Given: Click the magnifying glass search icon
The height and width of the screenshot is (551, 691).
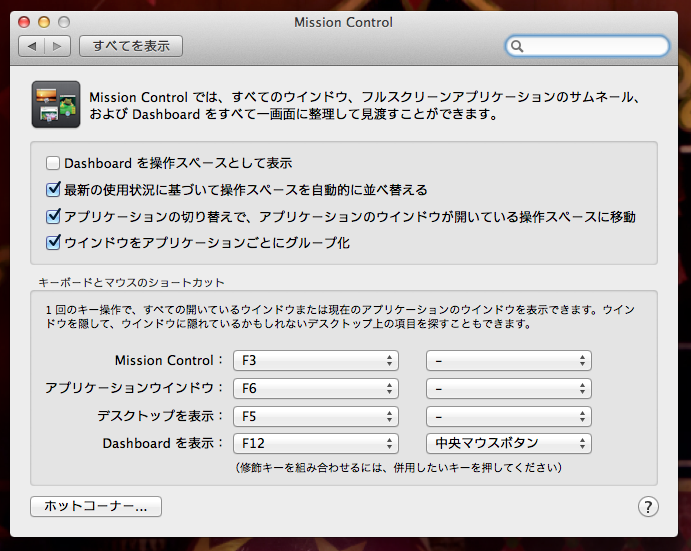Looking at the screenshot, I should [x=517, y=46].
